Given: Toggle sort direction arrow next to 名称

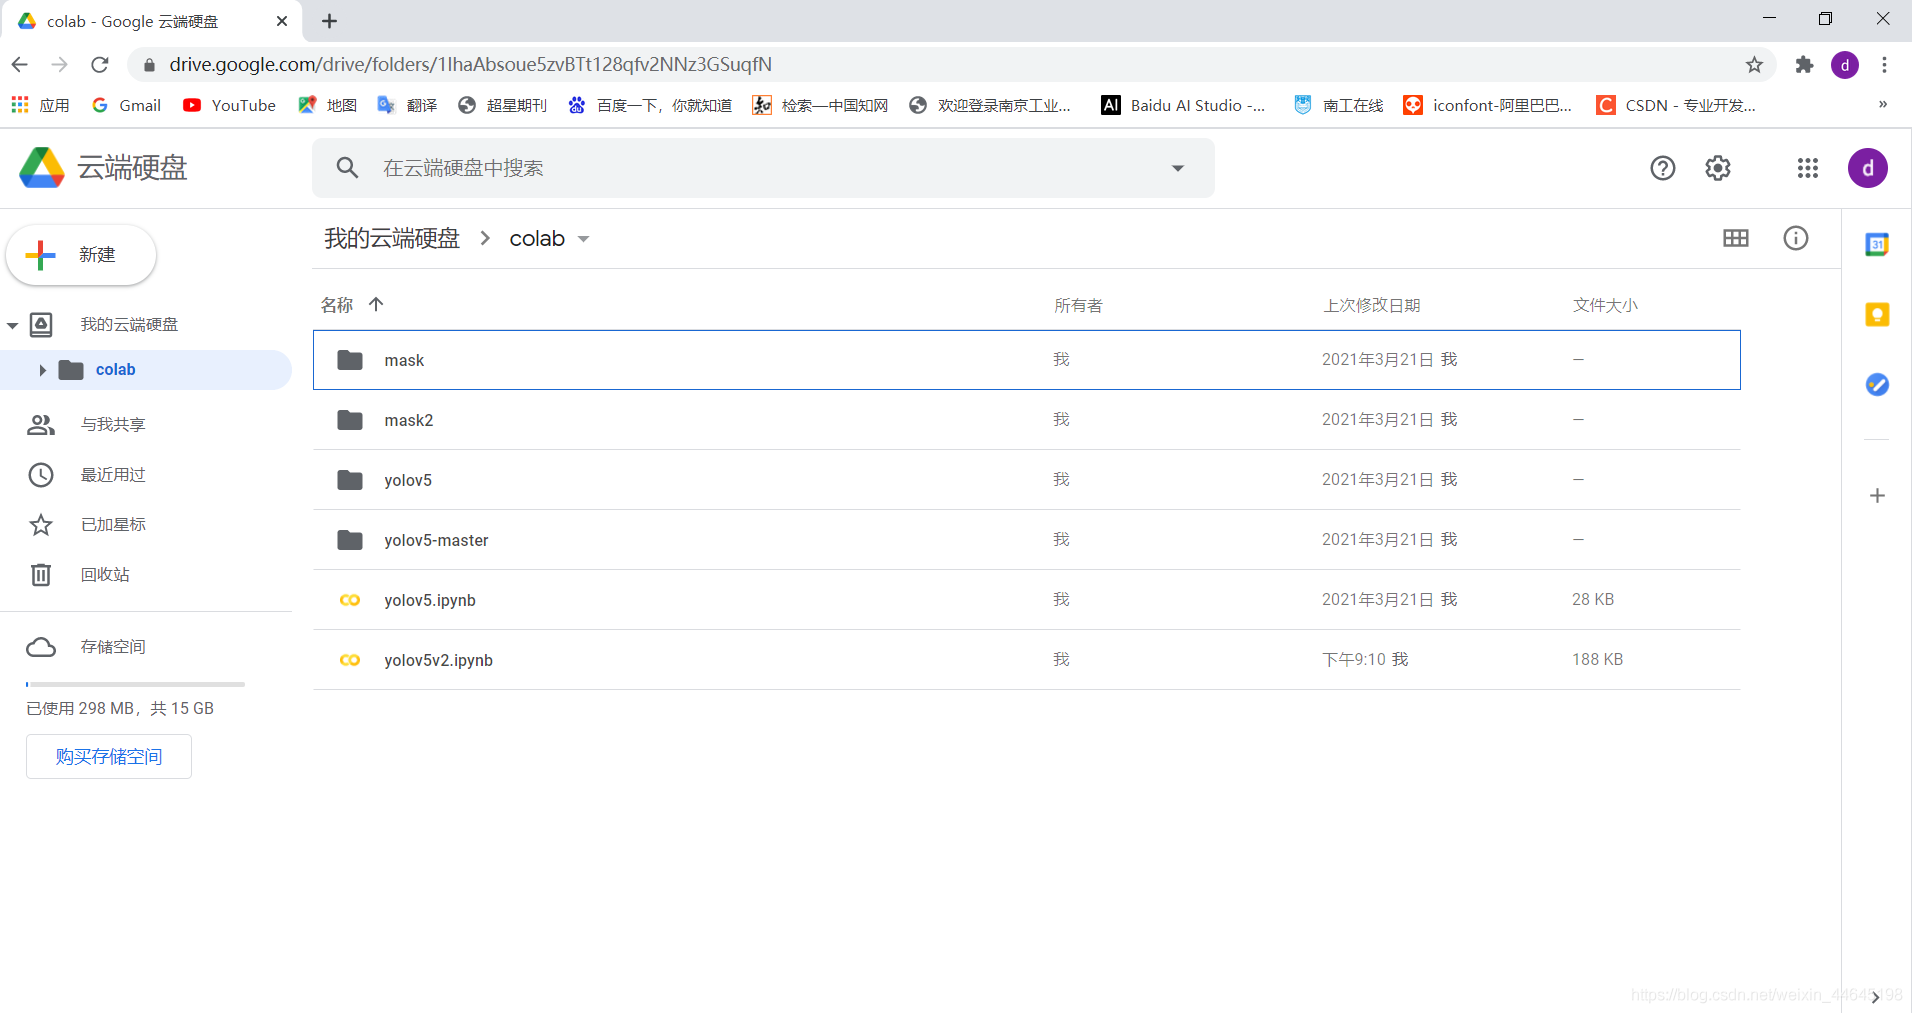Looking at the screenshot, I should tap(376, 305).
